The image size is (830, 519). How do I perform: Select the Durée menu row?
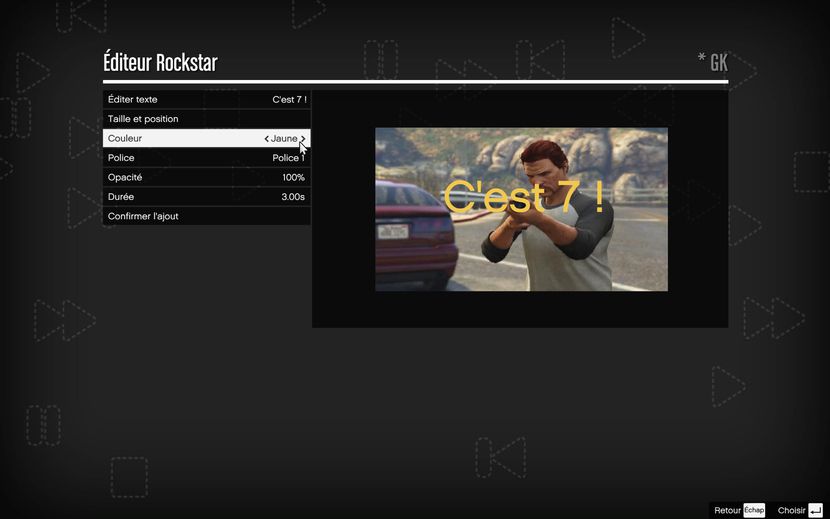[x=206, y=197]
